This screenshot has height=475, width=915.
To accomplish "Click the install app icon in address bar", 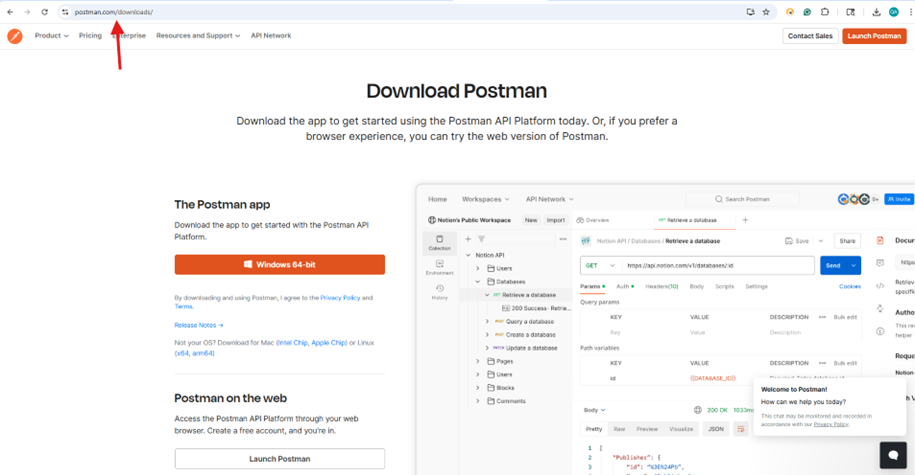I will click(750, 12).
